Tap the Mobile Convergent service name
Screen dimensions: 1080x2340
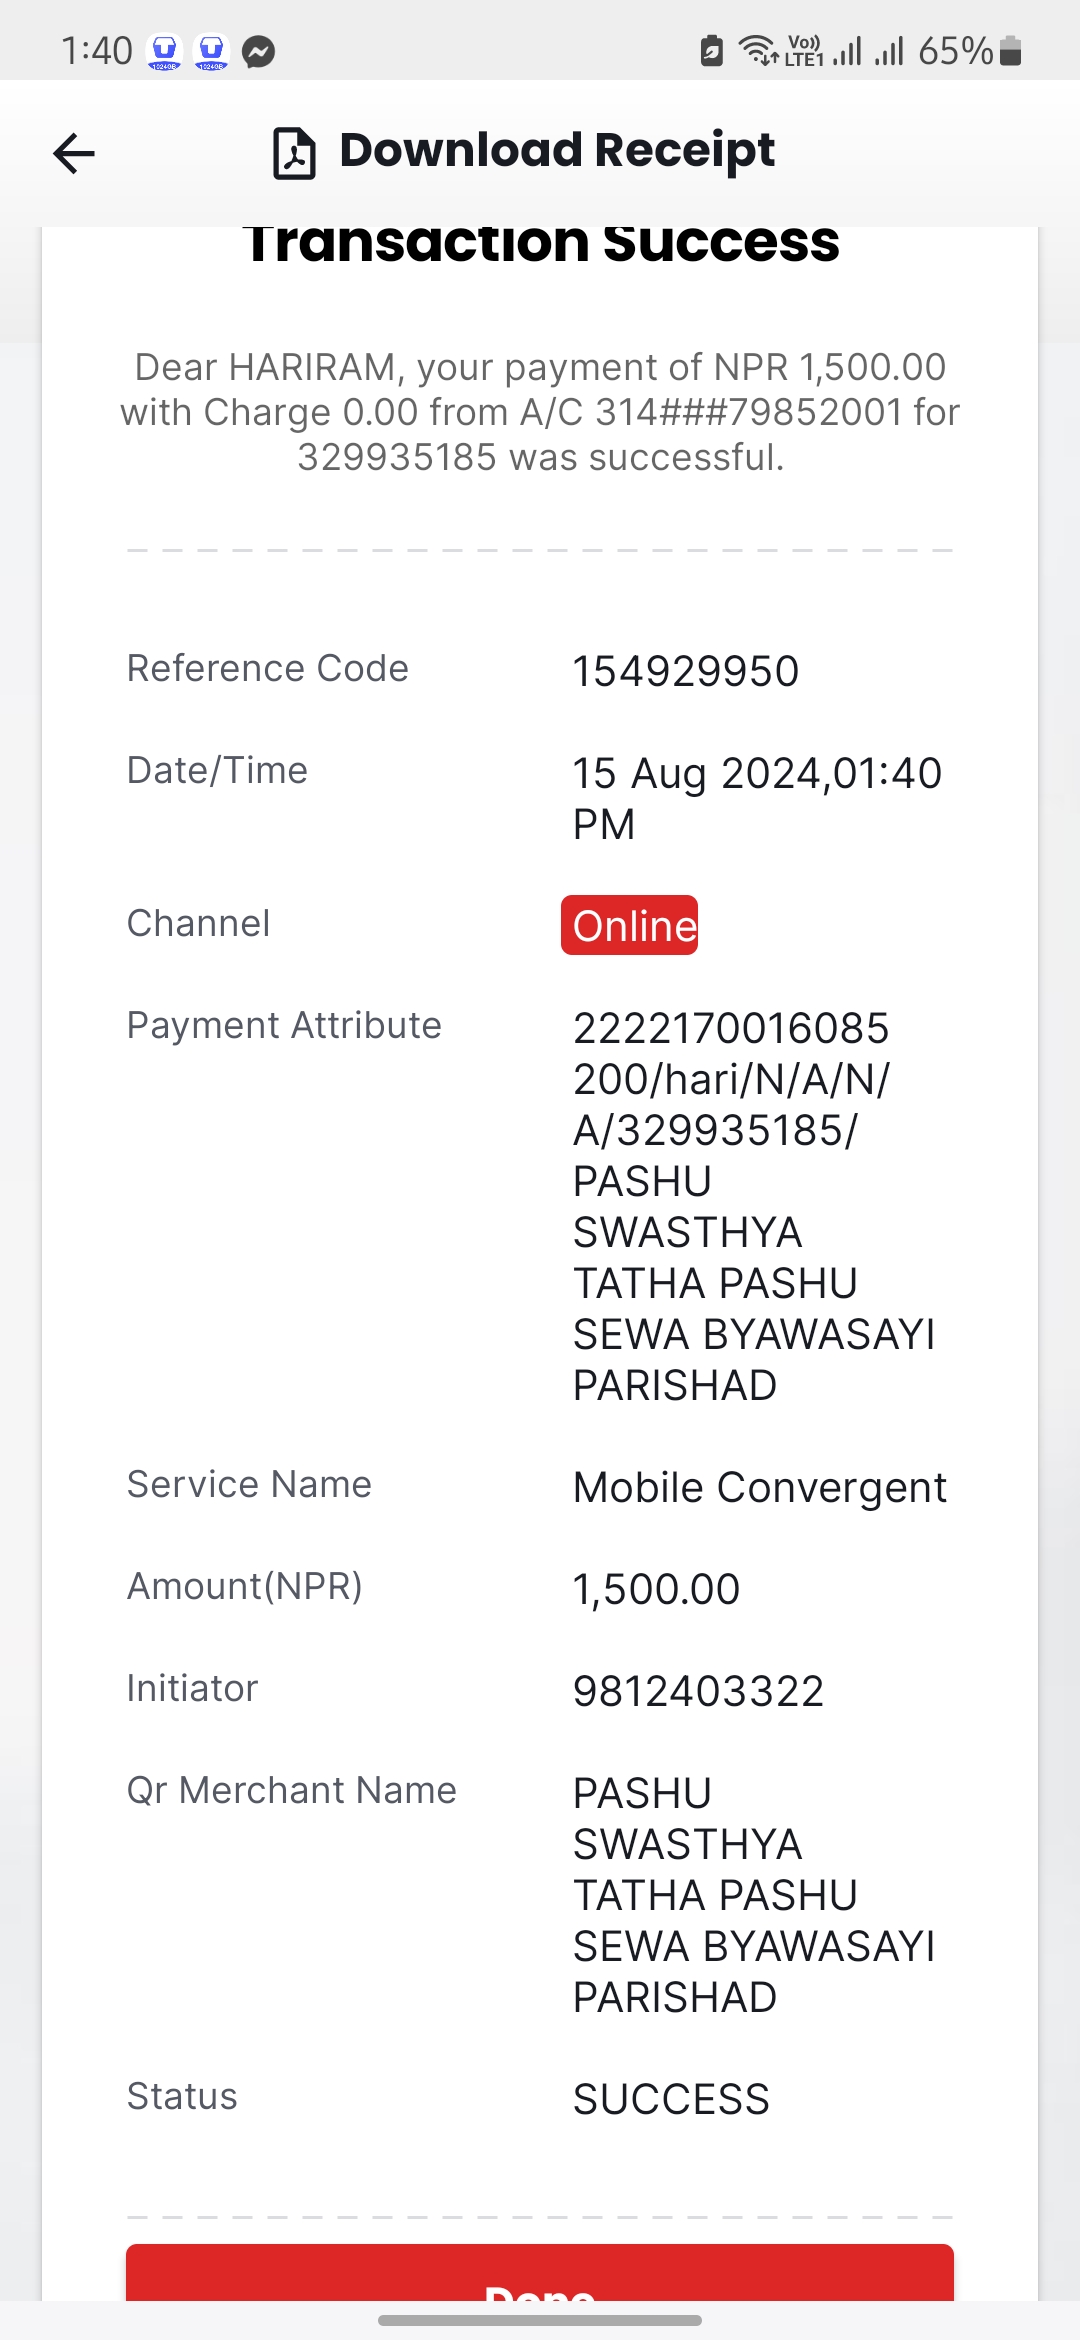tap(759, 1488)
